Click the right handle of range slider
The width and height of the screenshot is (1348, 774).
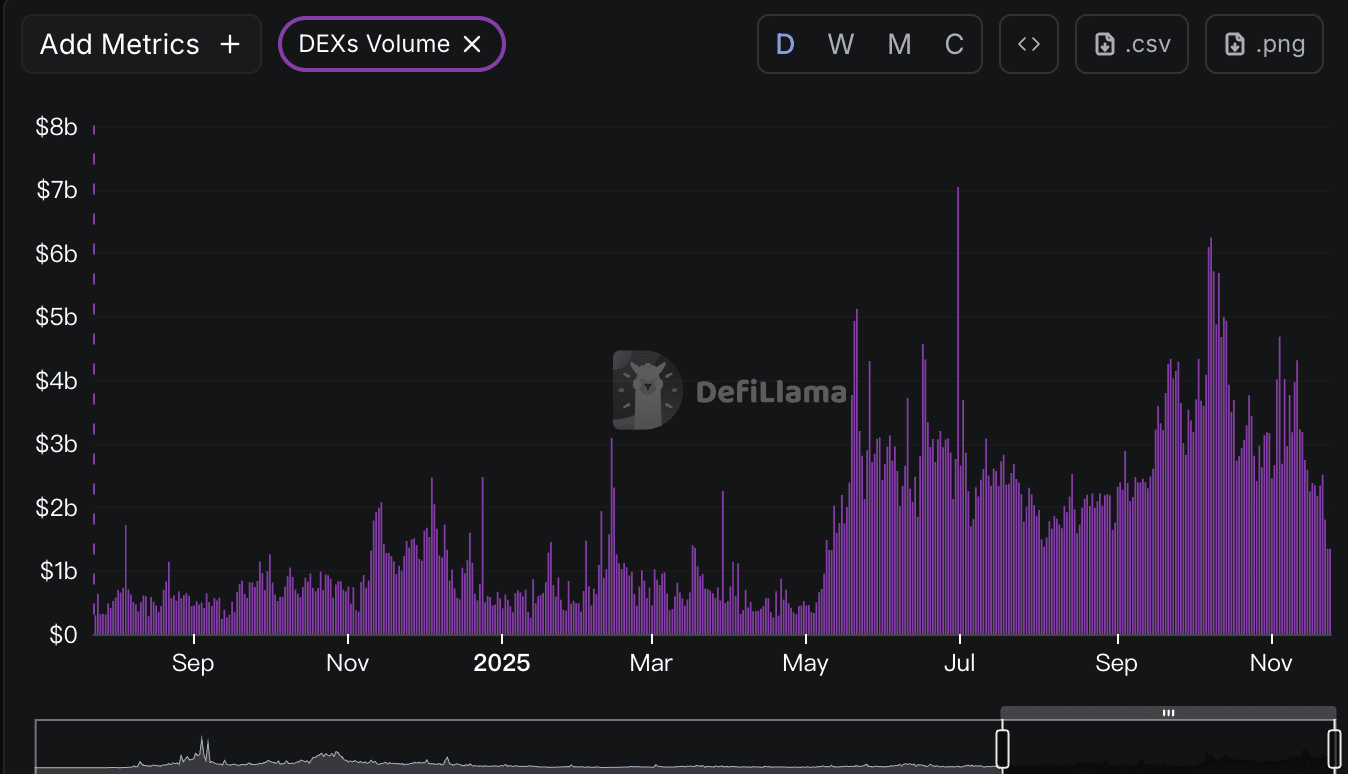click(1334, 748)
